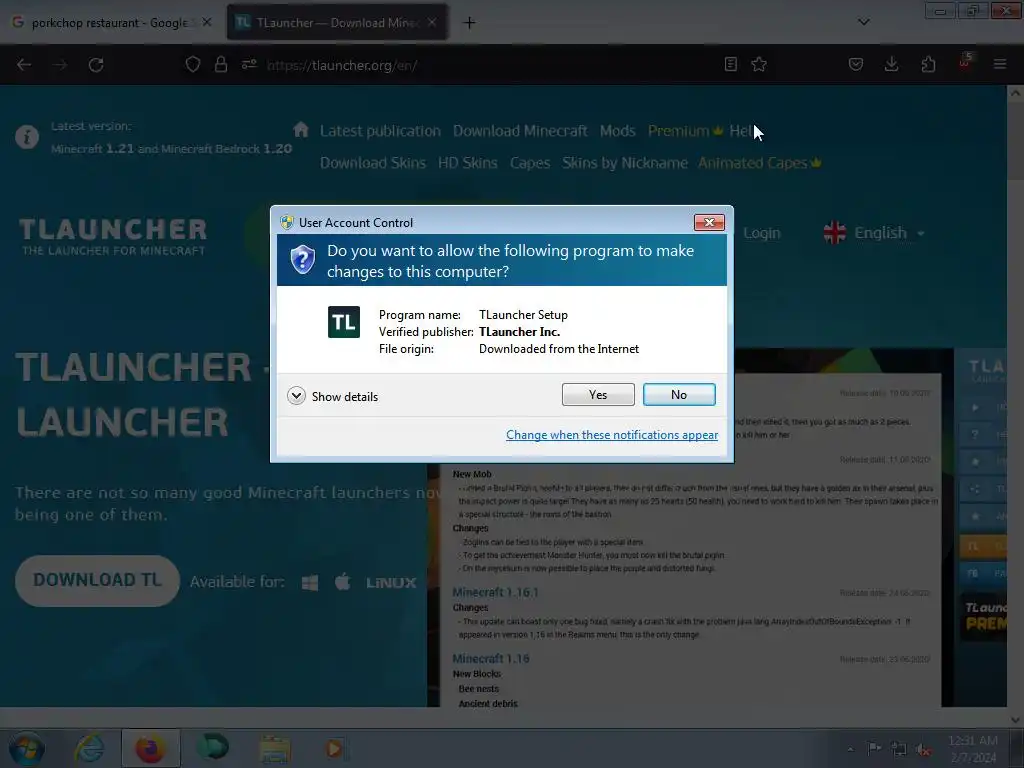The height and width of the screenshot is (768, 1024).
Task: Click the Apple platform icon
Action: tap(342, 581)
